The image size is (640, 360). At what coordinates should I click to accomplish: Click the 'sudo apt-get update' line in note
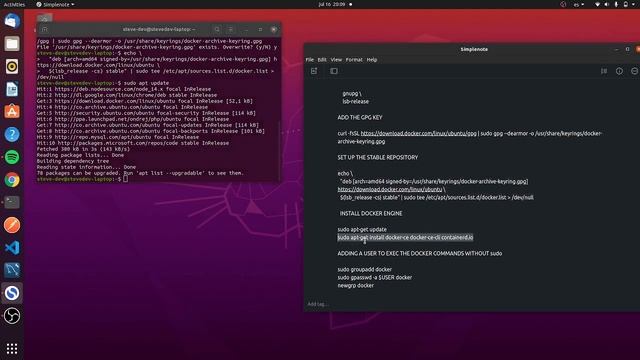coord(362,229)
